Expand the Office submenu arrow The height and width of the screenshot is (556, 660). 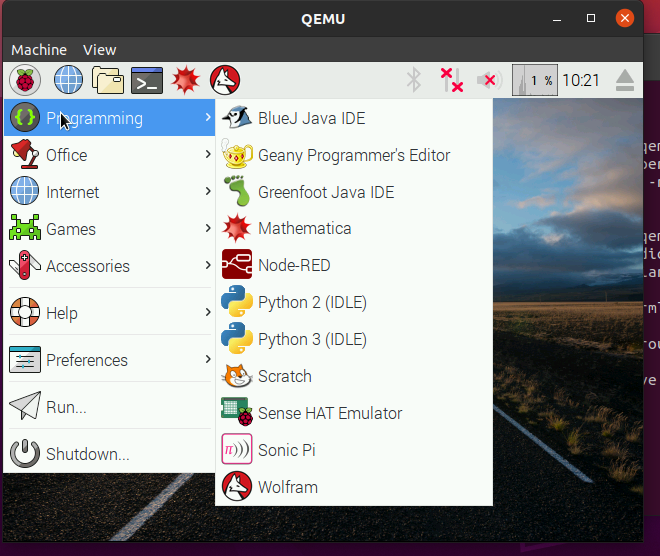[208, 154]
